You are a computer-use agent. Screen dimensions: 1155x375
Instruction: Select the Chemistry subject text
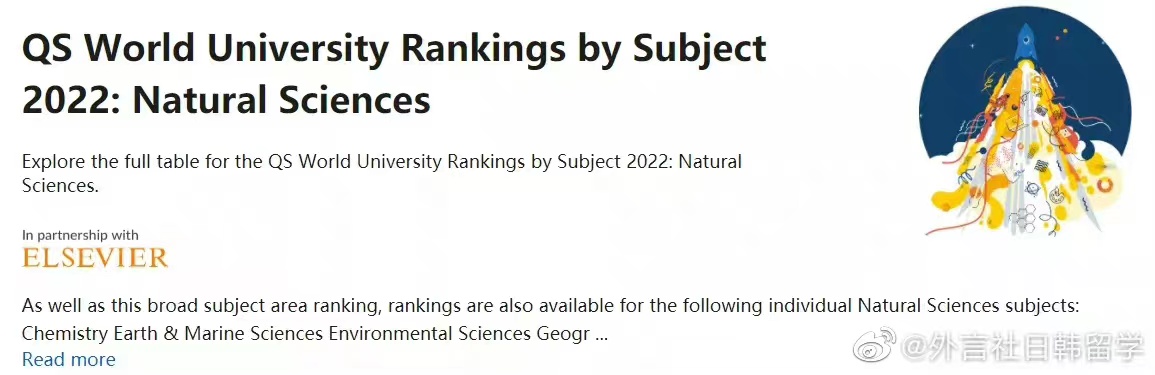click(65, 334)
